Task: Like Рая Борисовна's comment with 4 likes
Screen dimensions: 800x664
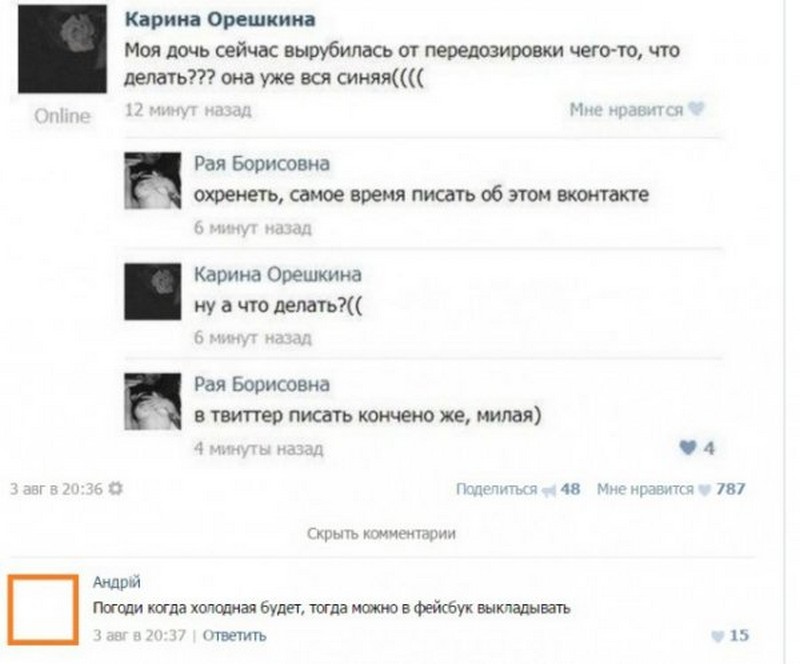Action: [x=688, y=449]
